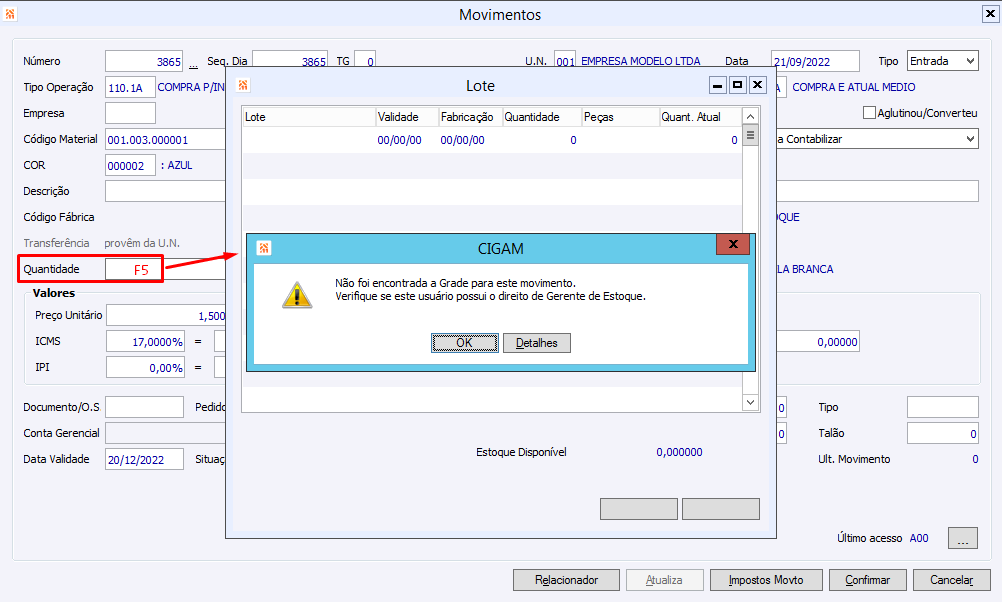Screen dimensions: 1002x602
Task: Toggle the Aglutinou/Converteu checkbox
Action: (869, 113)
